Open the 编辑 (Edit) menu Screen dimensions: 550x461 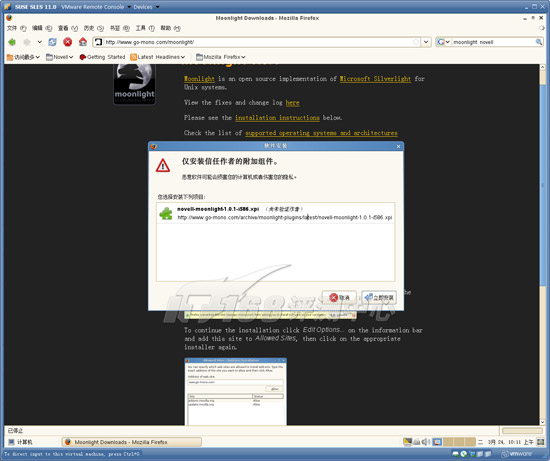pos(42,28)
